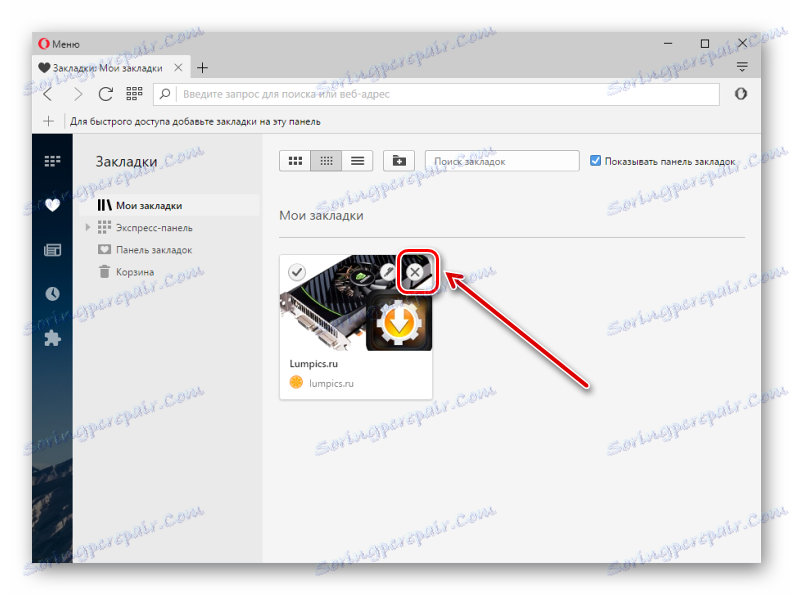Viewport: 793px width, 595px height.
Task: Toggle Показывать панель закладок checkbox
Action: tap(595, 161)
